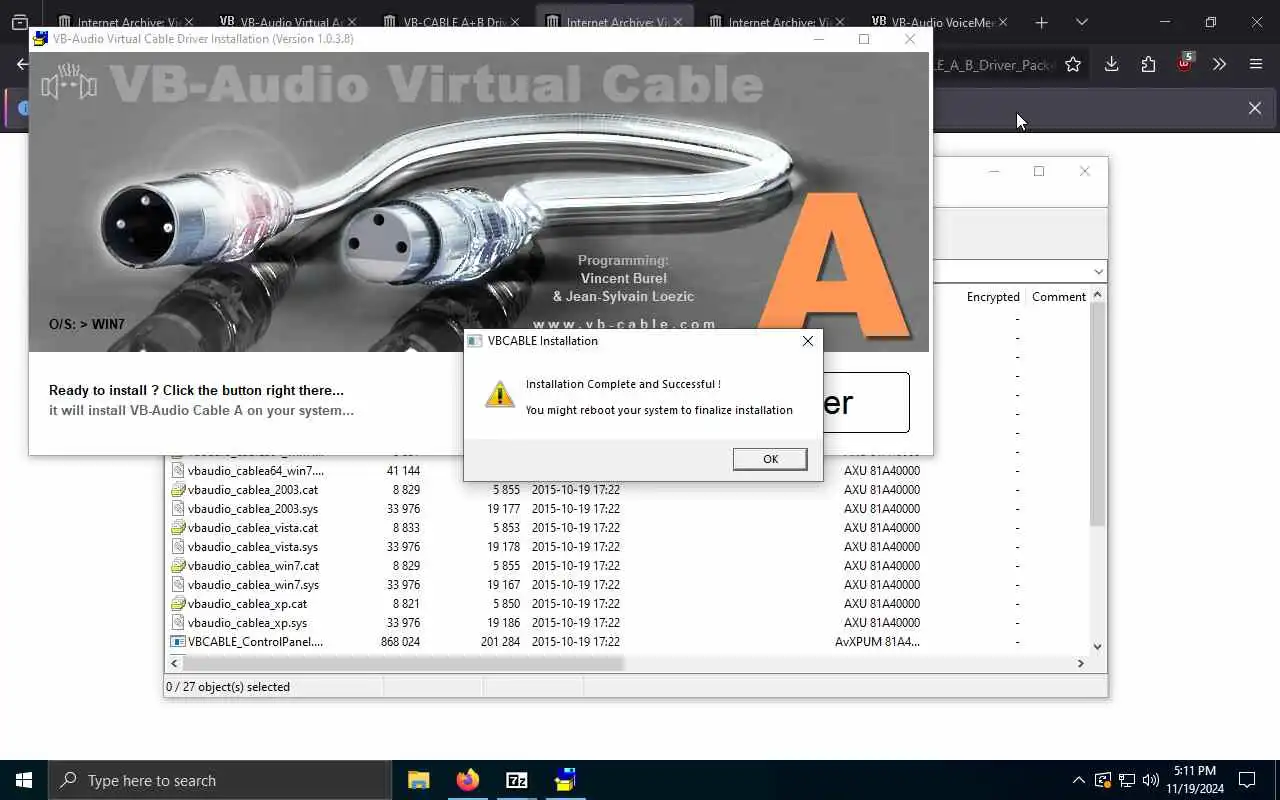Click the AvXPUM 81A4... attribute cell
The image size is (1280, 800).
pos(877,642)
